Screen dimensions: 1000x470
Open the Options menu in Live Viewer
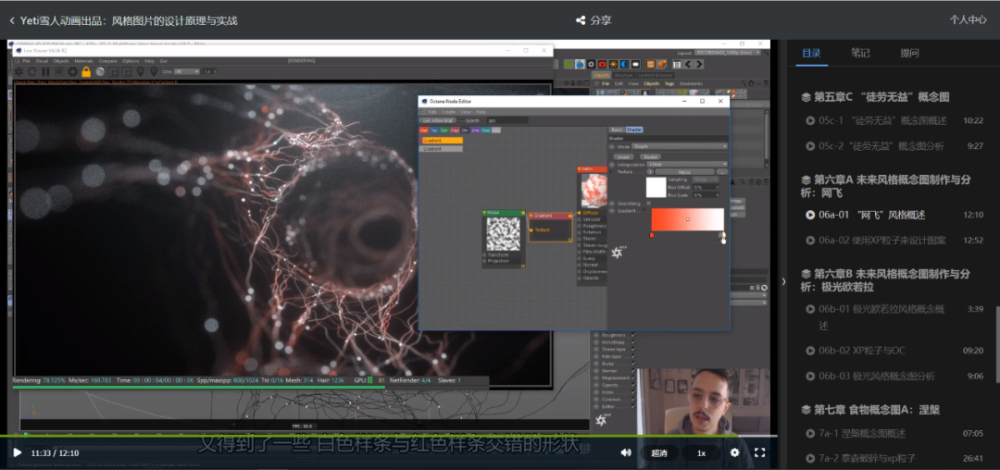coord(131,61)
